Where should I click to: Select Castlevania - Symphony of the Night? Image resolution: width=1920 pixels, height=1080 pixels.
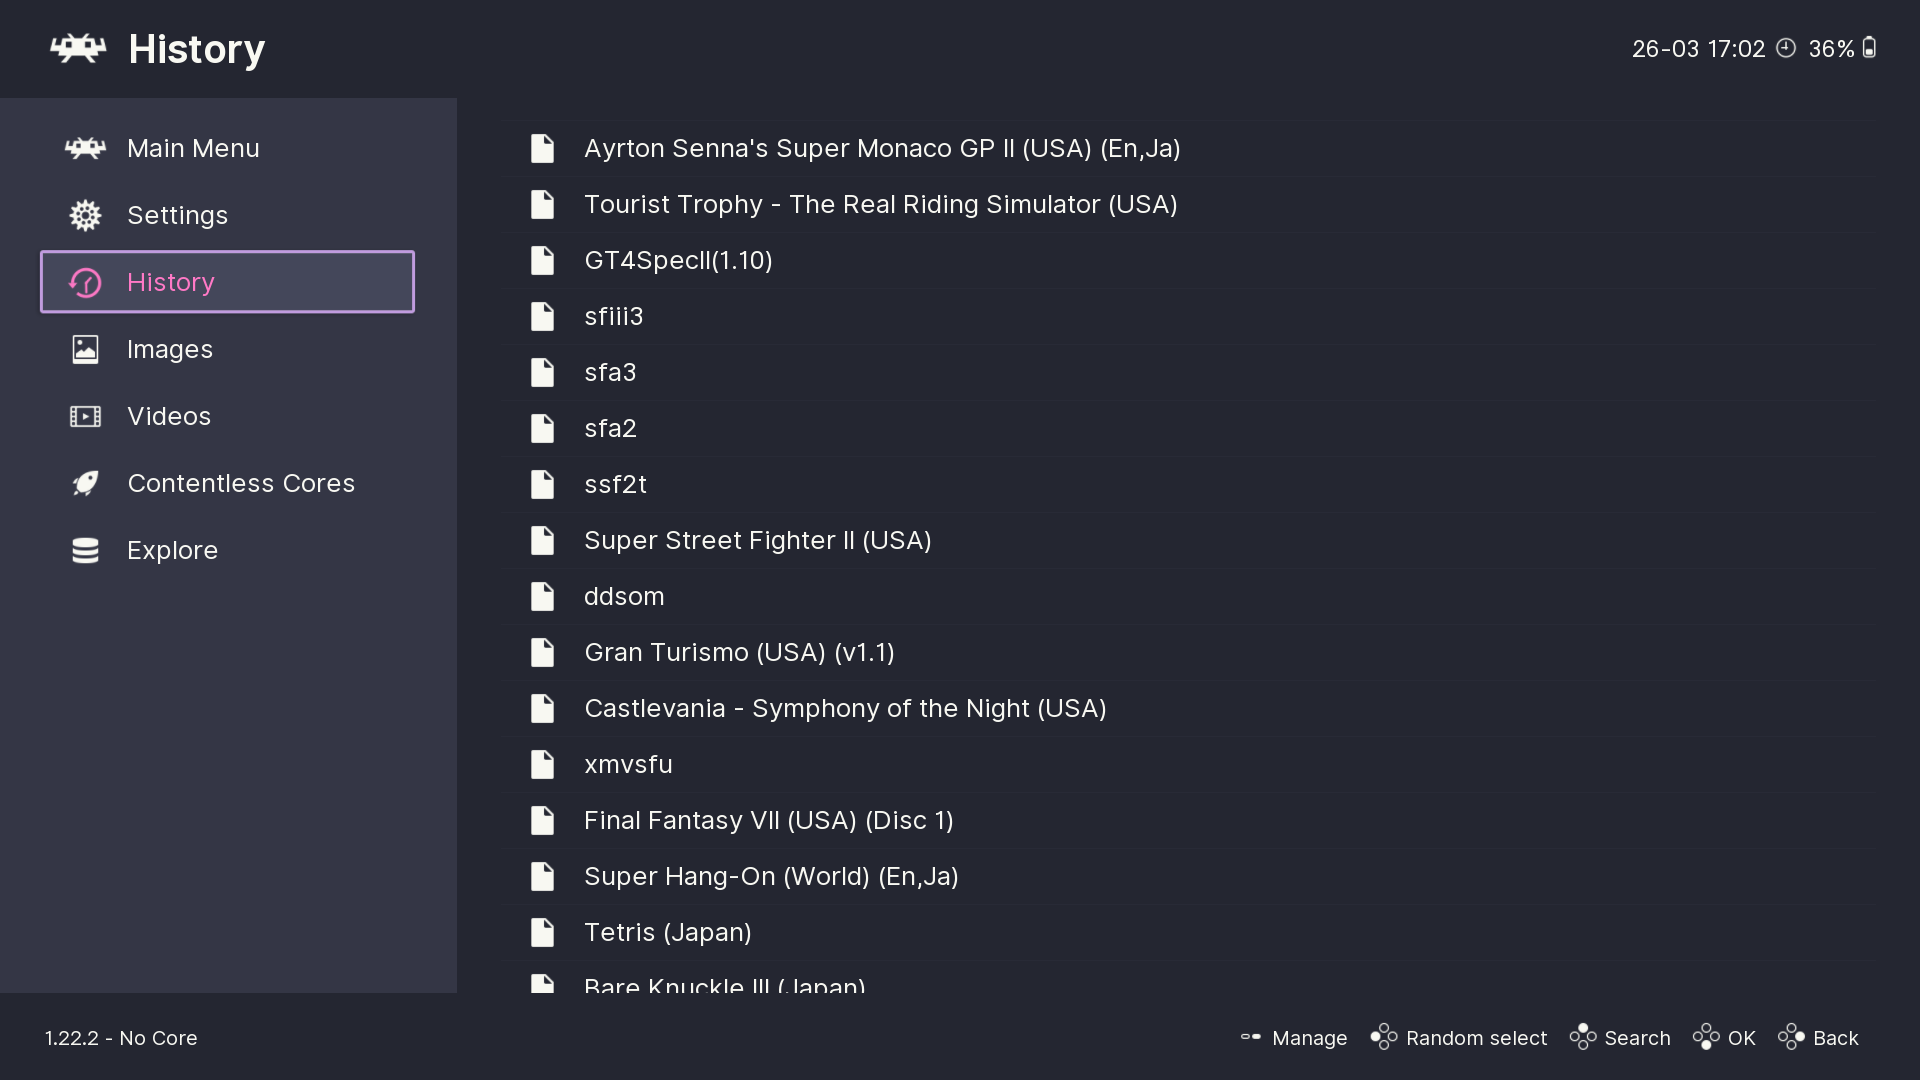pyautogui.click(x=845, y=708)
